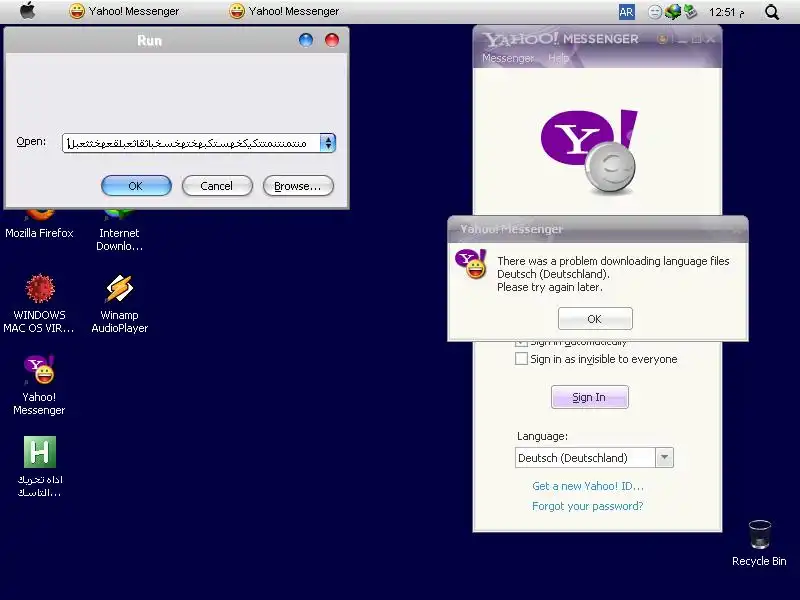Click Forgot your password? link

pos(587,506)
